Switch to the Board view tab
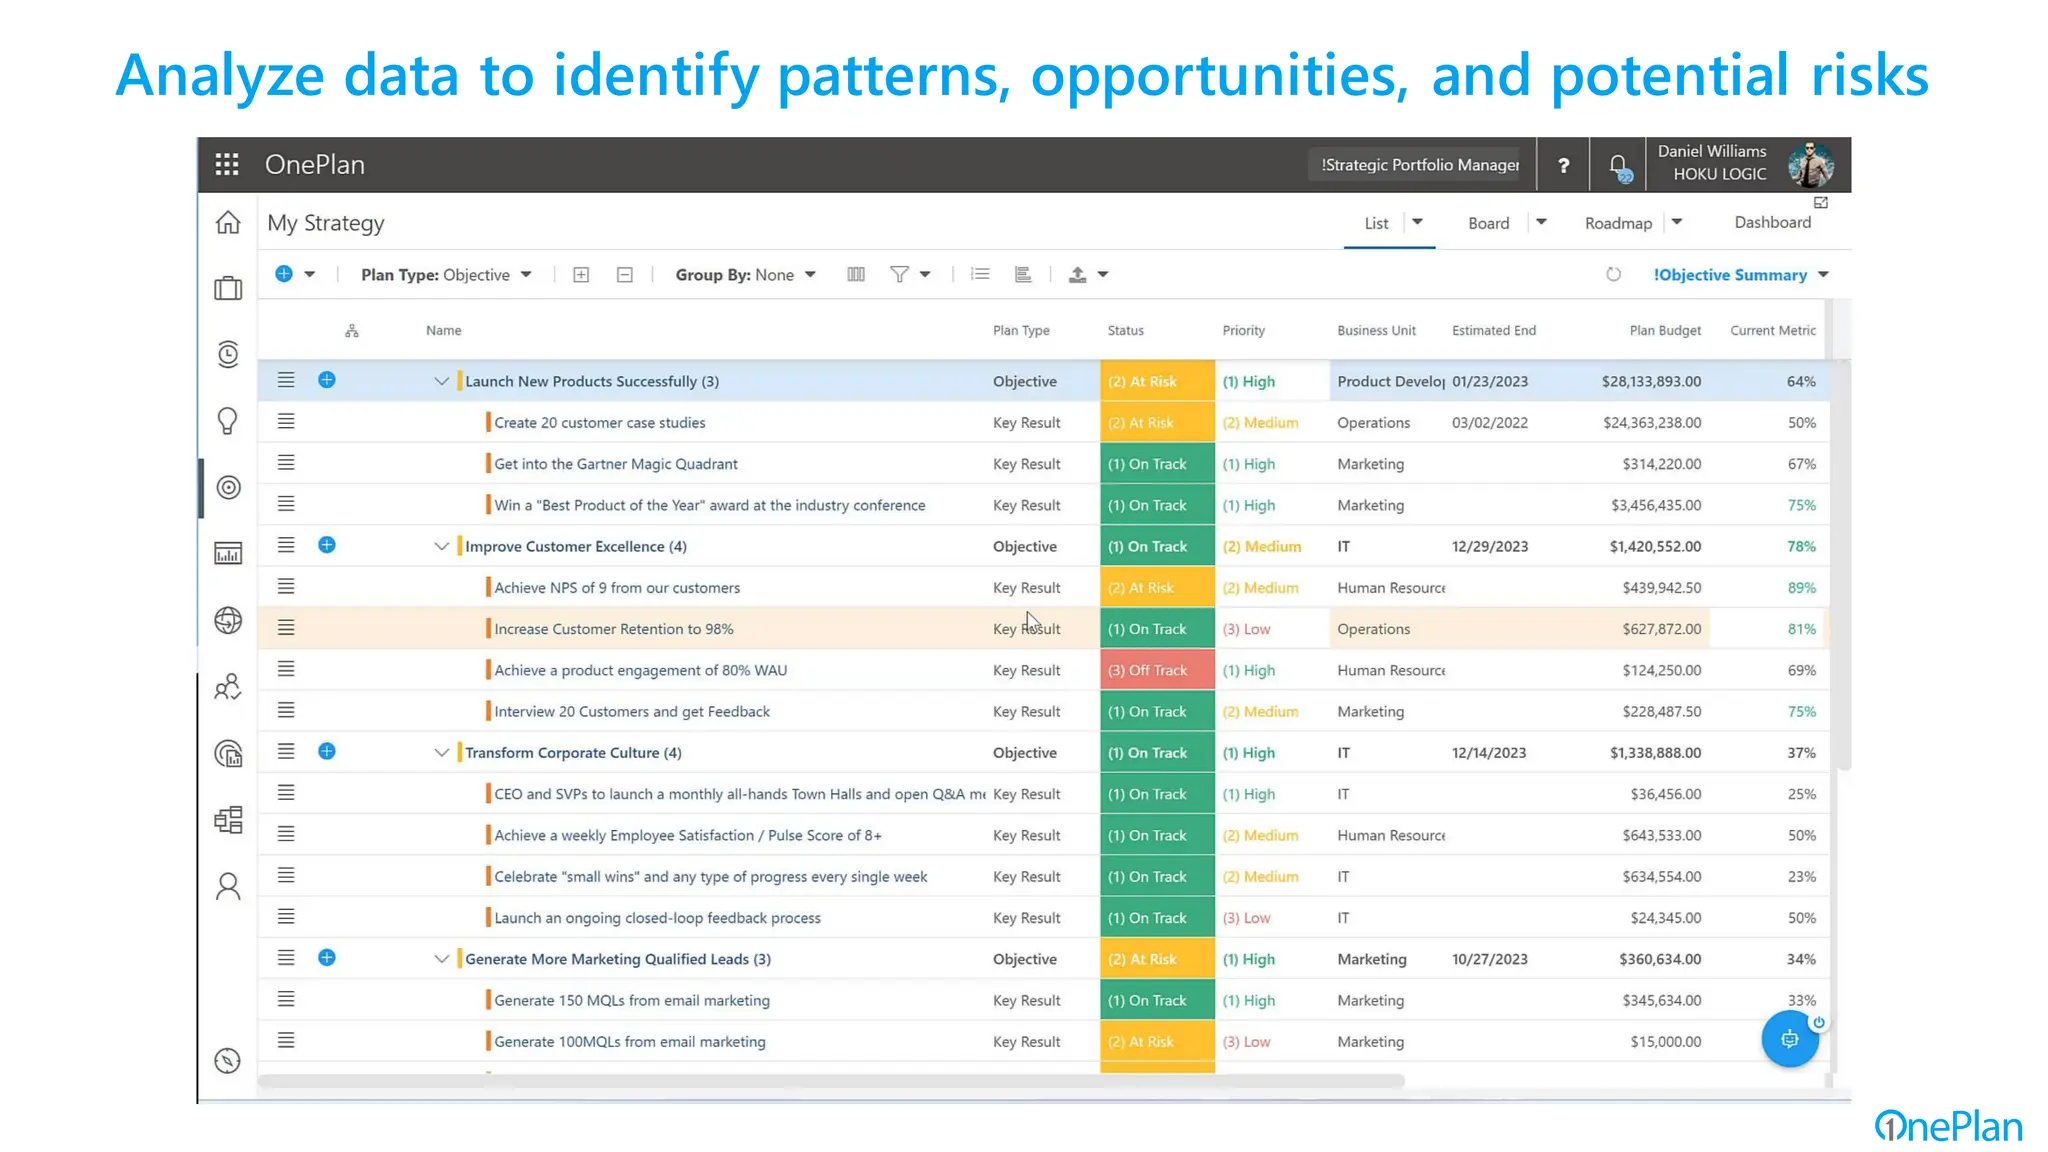This screenshot has height=1152, width=2048. (x=1488, y=223)
